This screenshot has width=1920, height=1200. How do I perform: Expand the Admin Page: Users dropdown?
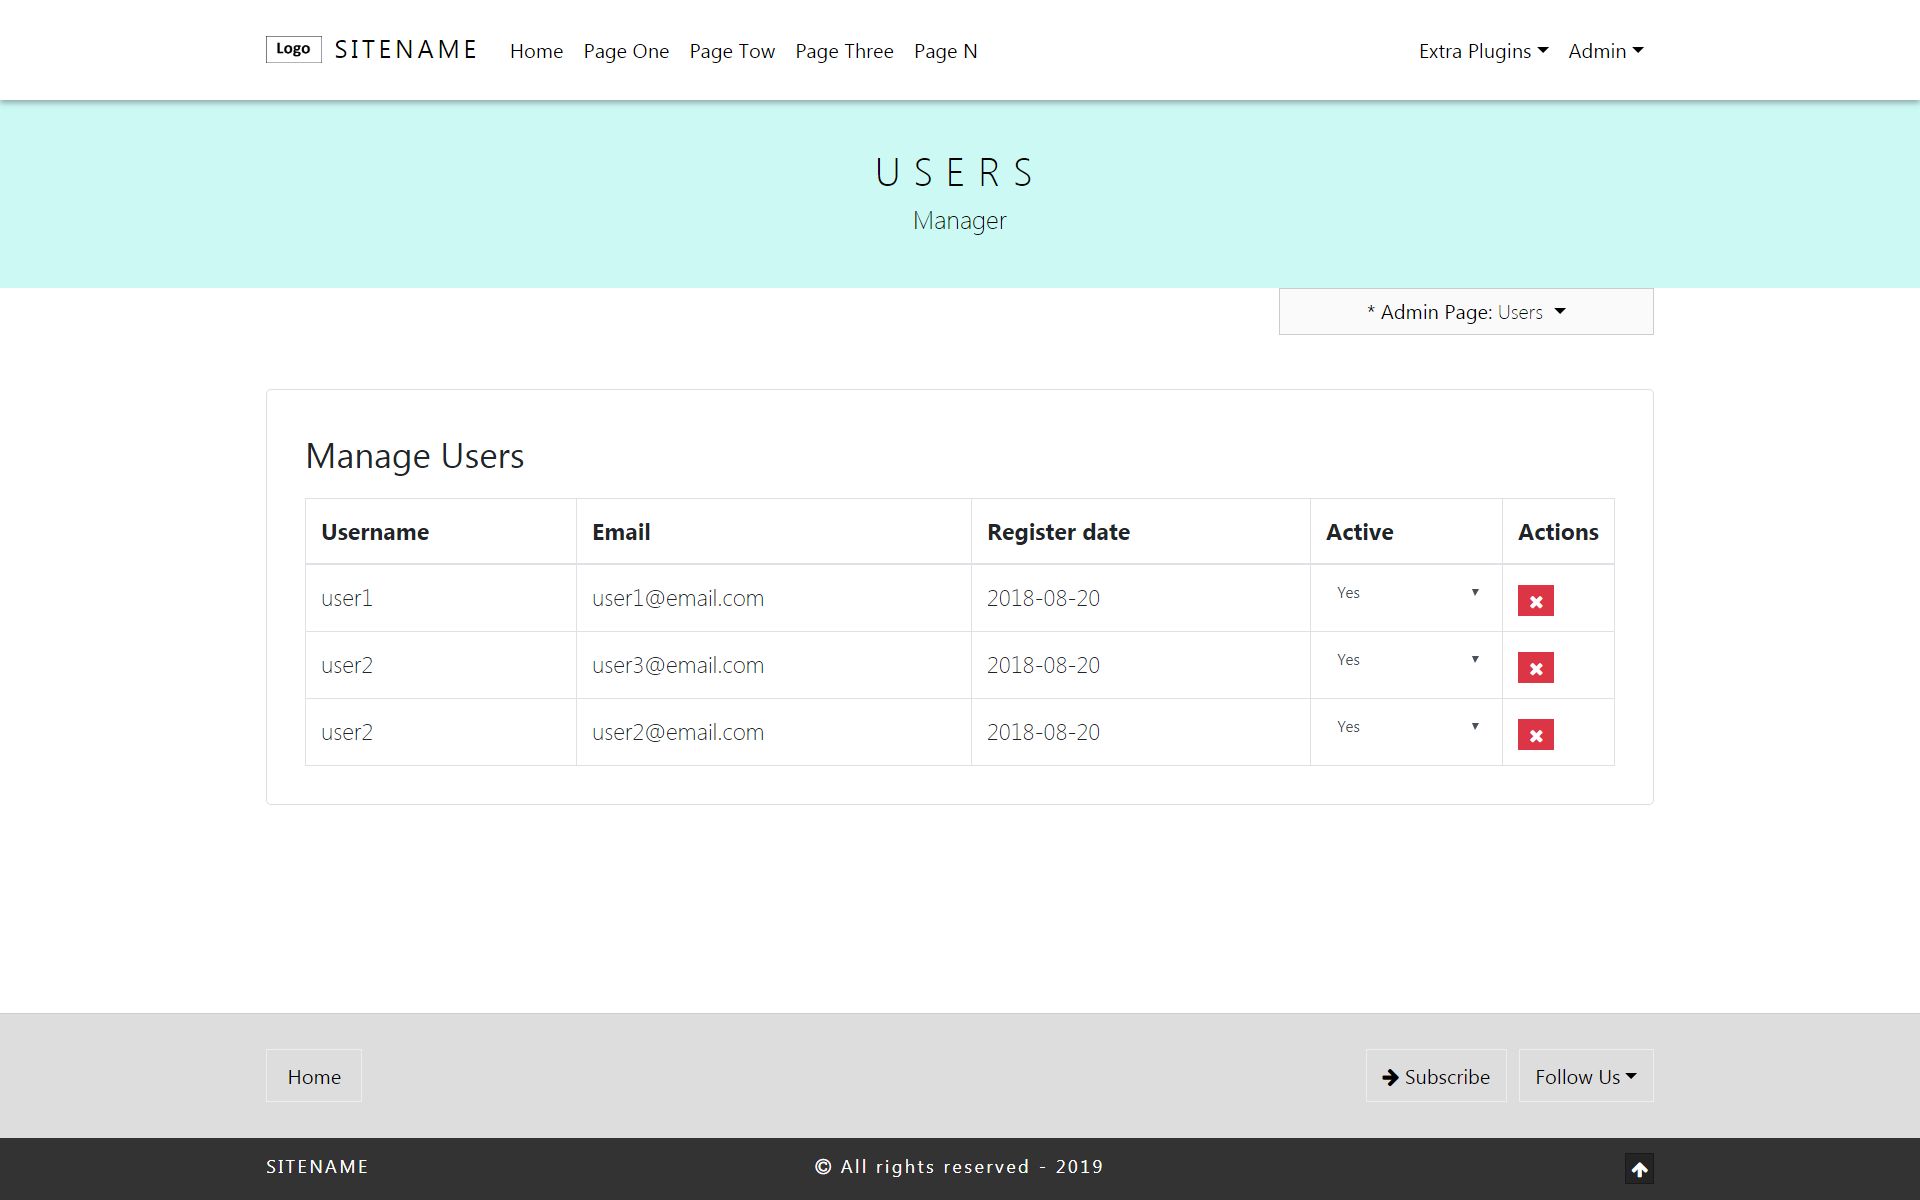[x=1465, y=312]
